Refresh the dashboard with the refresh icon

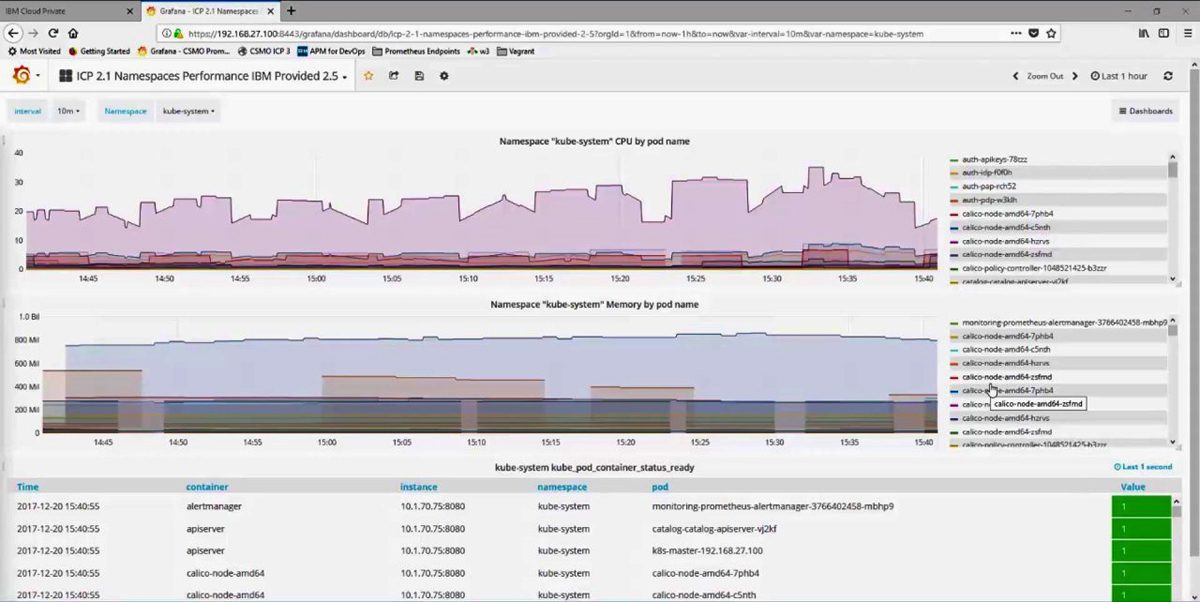point(1168,75)
